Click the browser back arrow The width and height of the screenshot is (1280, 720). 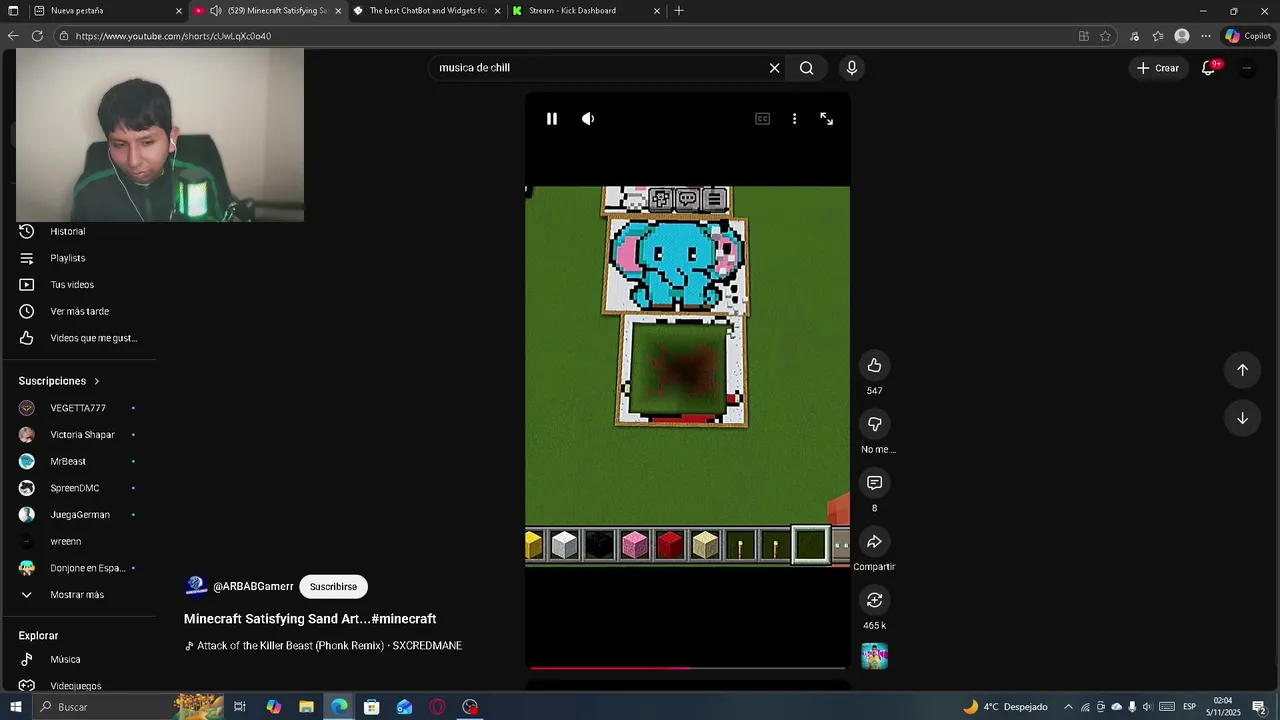pos(13,36)
